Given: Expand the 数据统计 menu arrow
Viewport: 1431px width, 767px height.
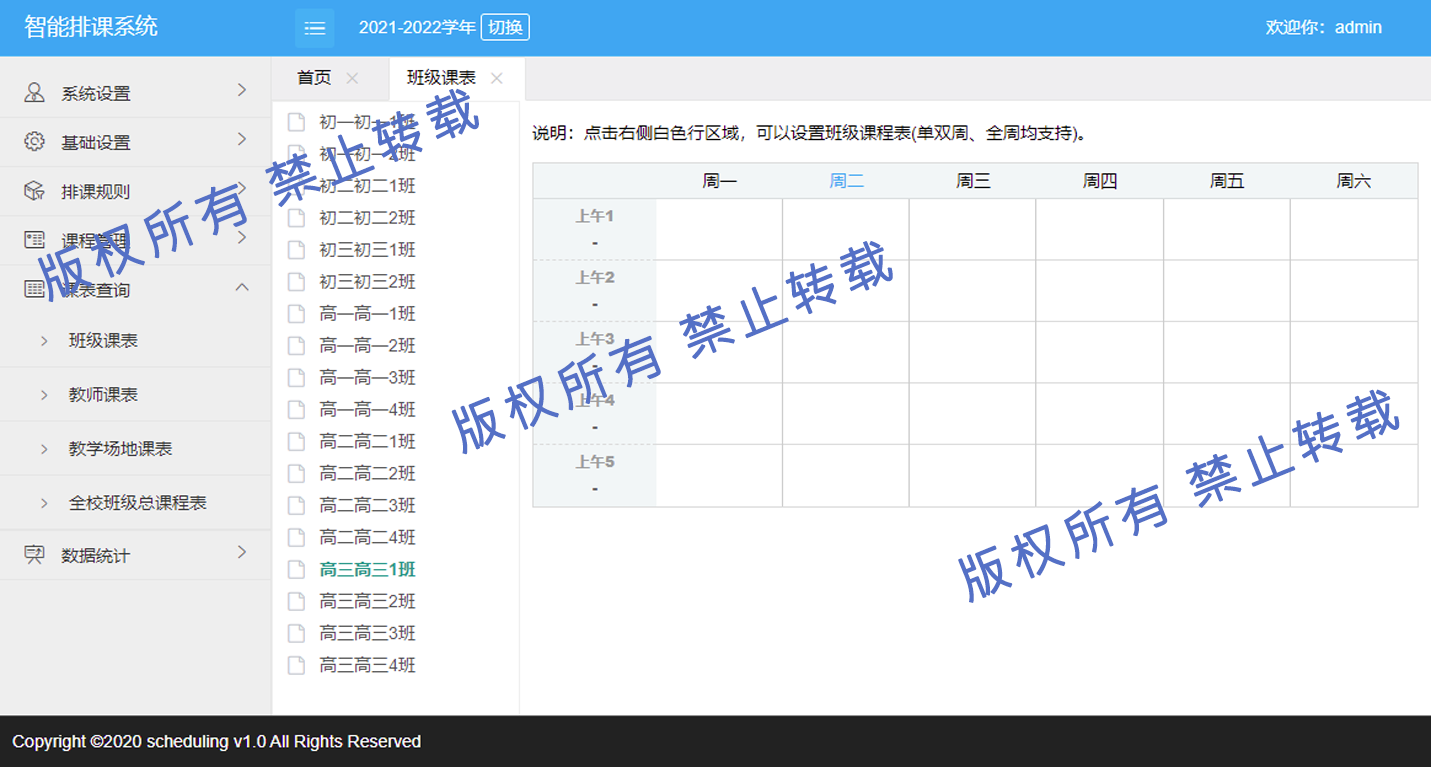Looking at the screenshot, I should click(241, 553).
